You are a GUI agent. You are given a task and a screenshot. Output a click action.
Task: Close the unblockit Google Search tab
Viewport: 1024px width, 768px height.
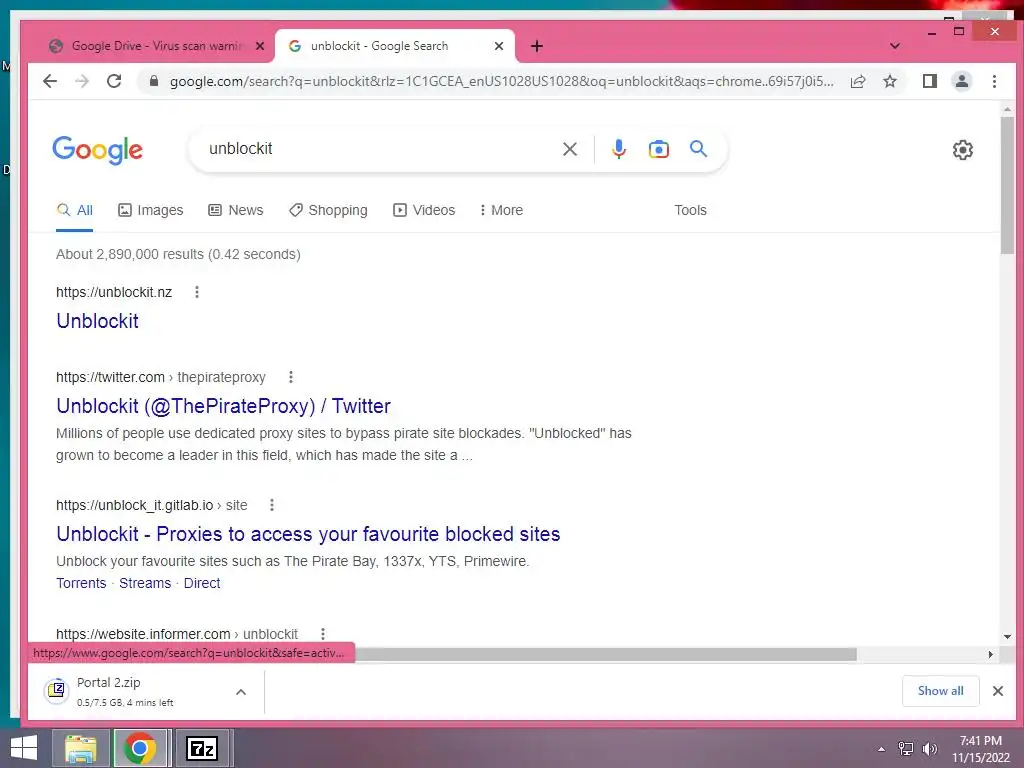(499, 46)
